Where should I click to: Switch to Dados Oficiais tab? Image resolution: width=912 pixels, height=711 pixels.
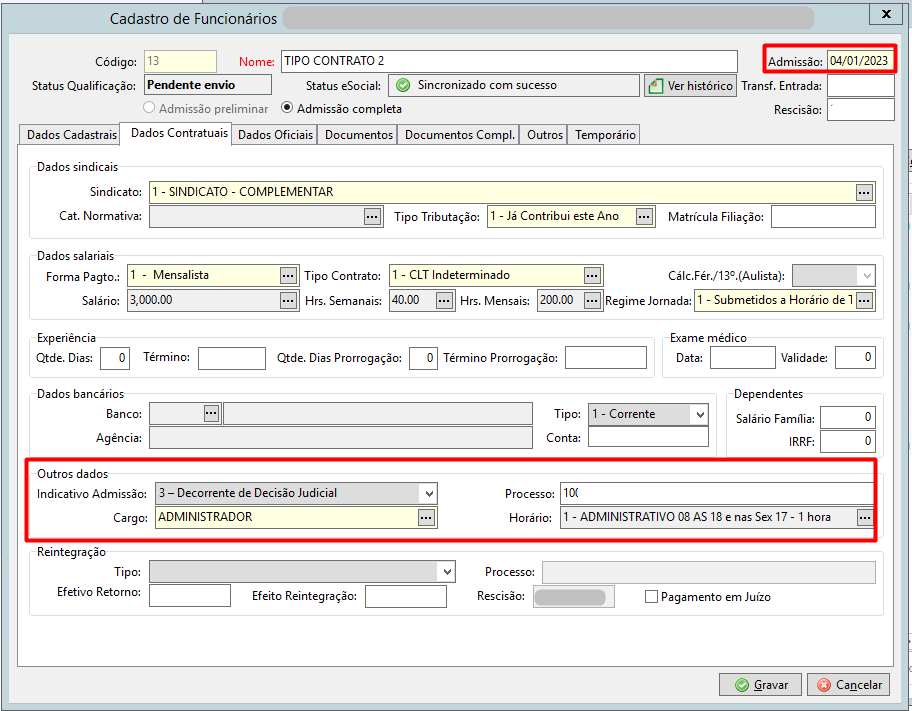(275, 135)
